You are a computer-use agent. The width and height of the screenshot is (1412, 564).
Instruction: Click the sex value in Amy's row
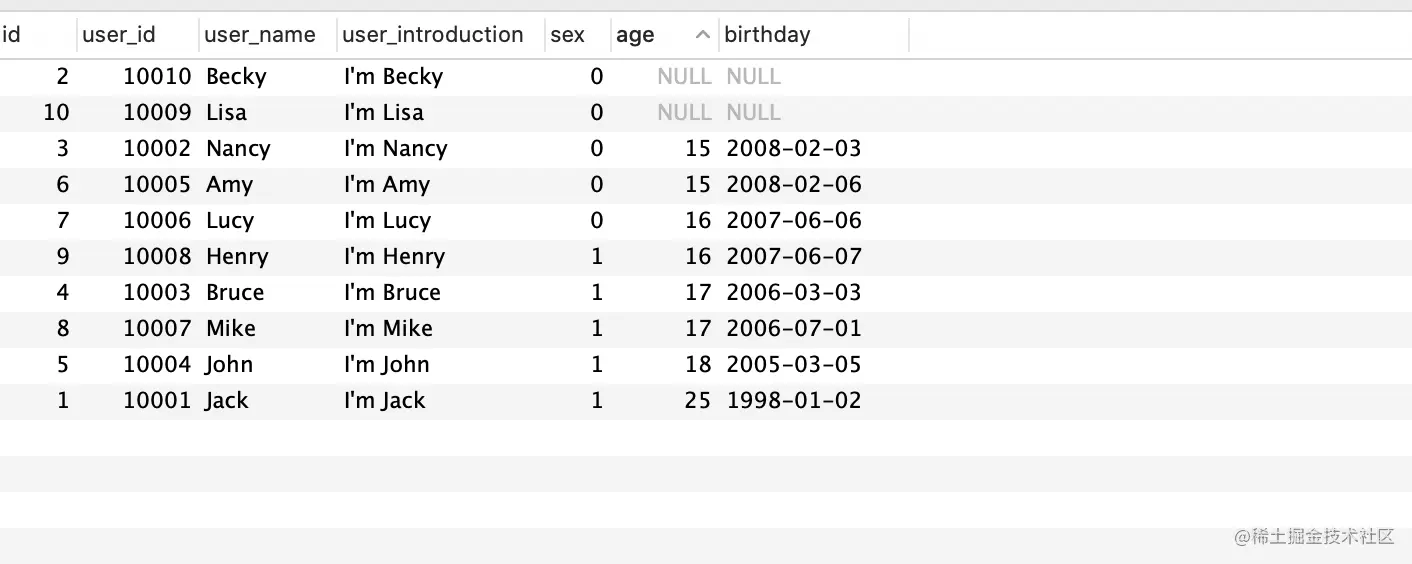(x=597, y=185)
